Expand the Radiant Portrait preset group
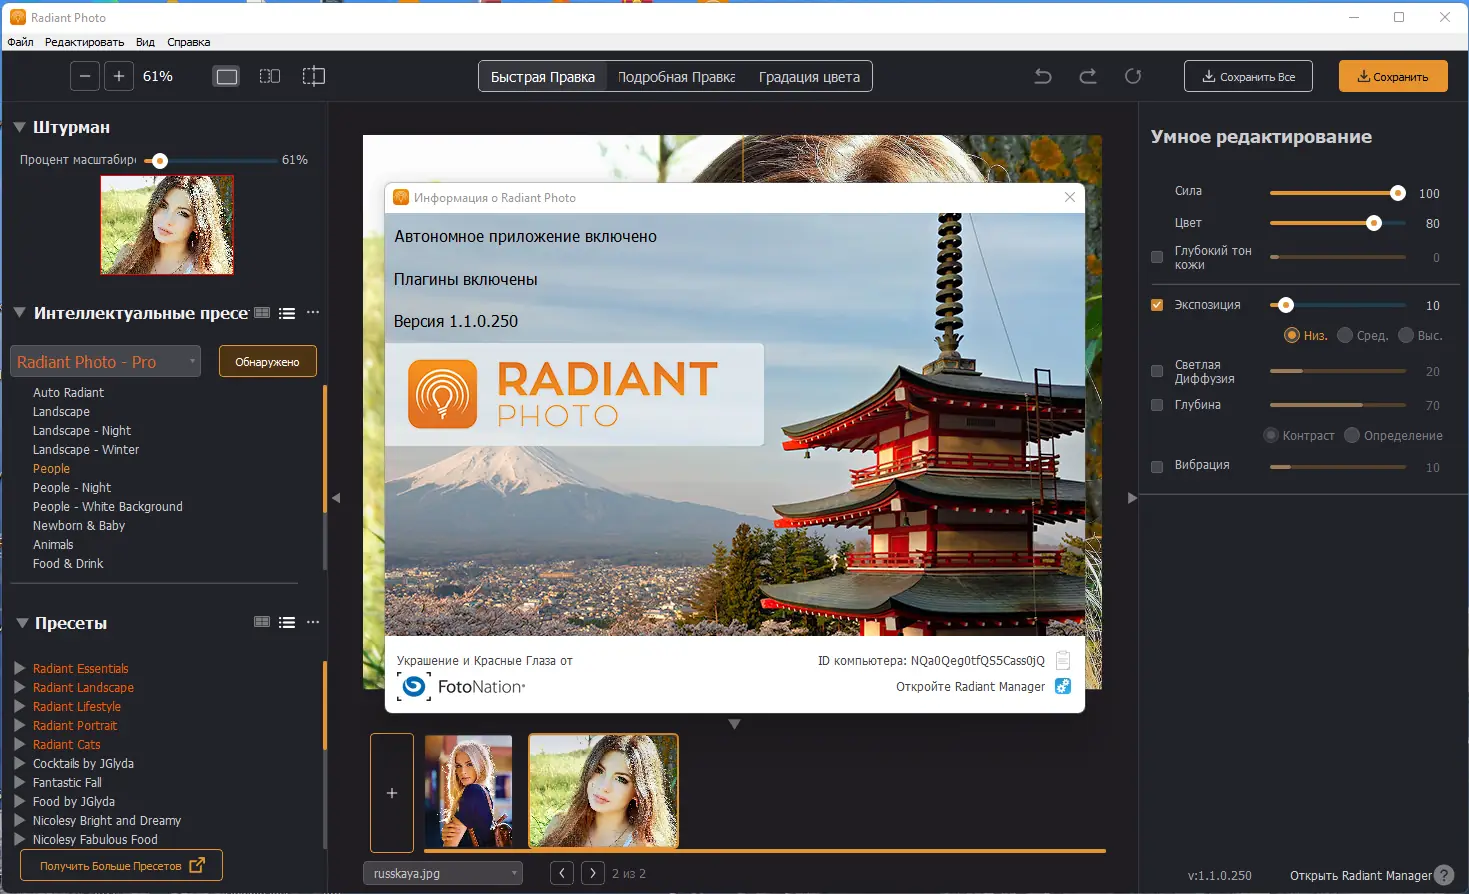 tap(19, 725)
